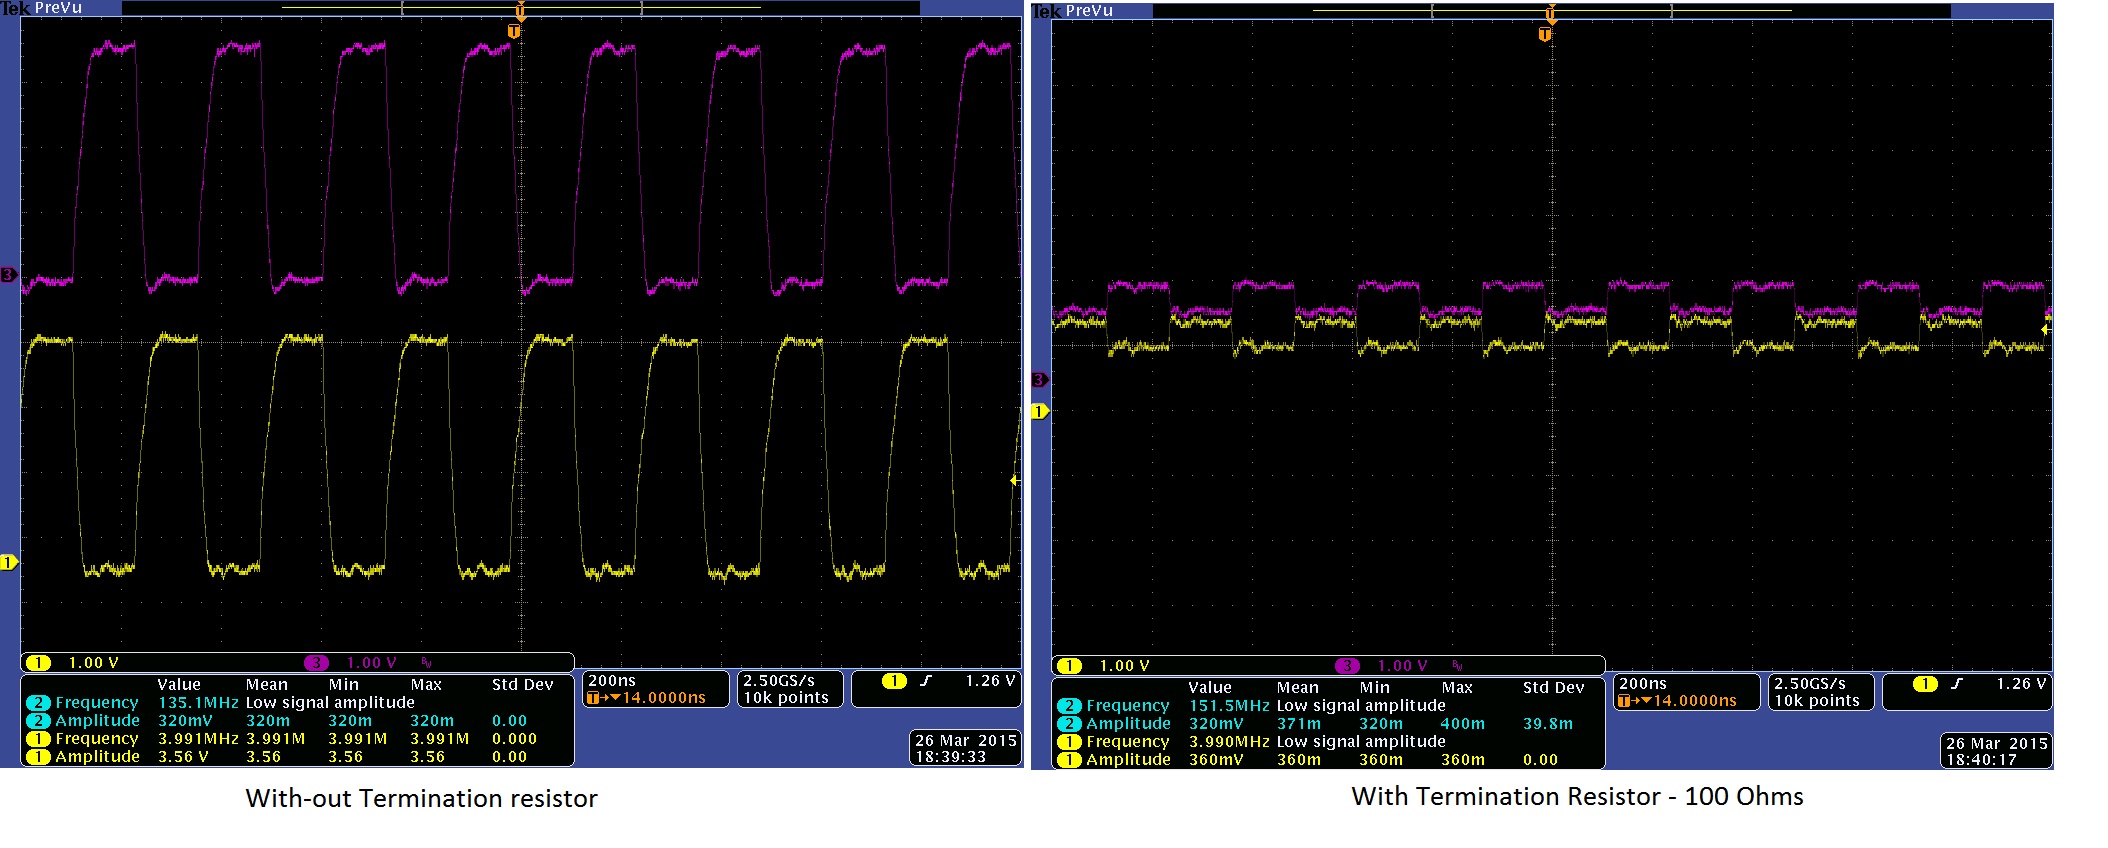Click the magenta channel 3 badge on right scope
Screen dimensions: 2108x848
point(1348,666)
